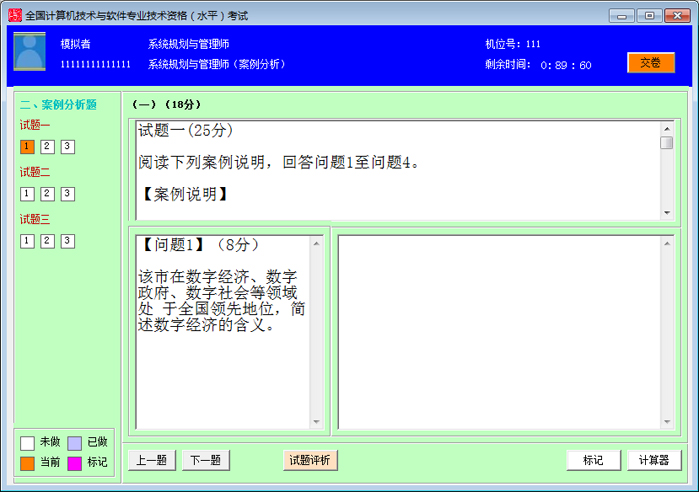Open question 1 under 试题二
699x492 pixels.
[x=27, y=194]
